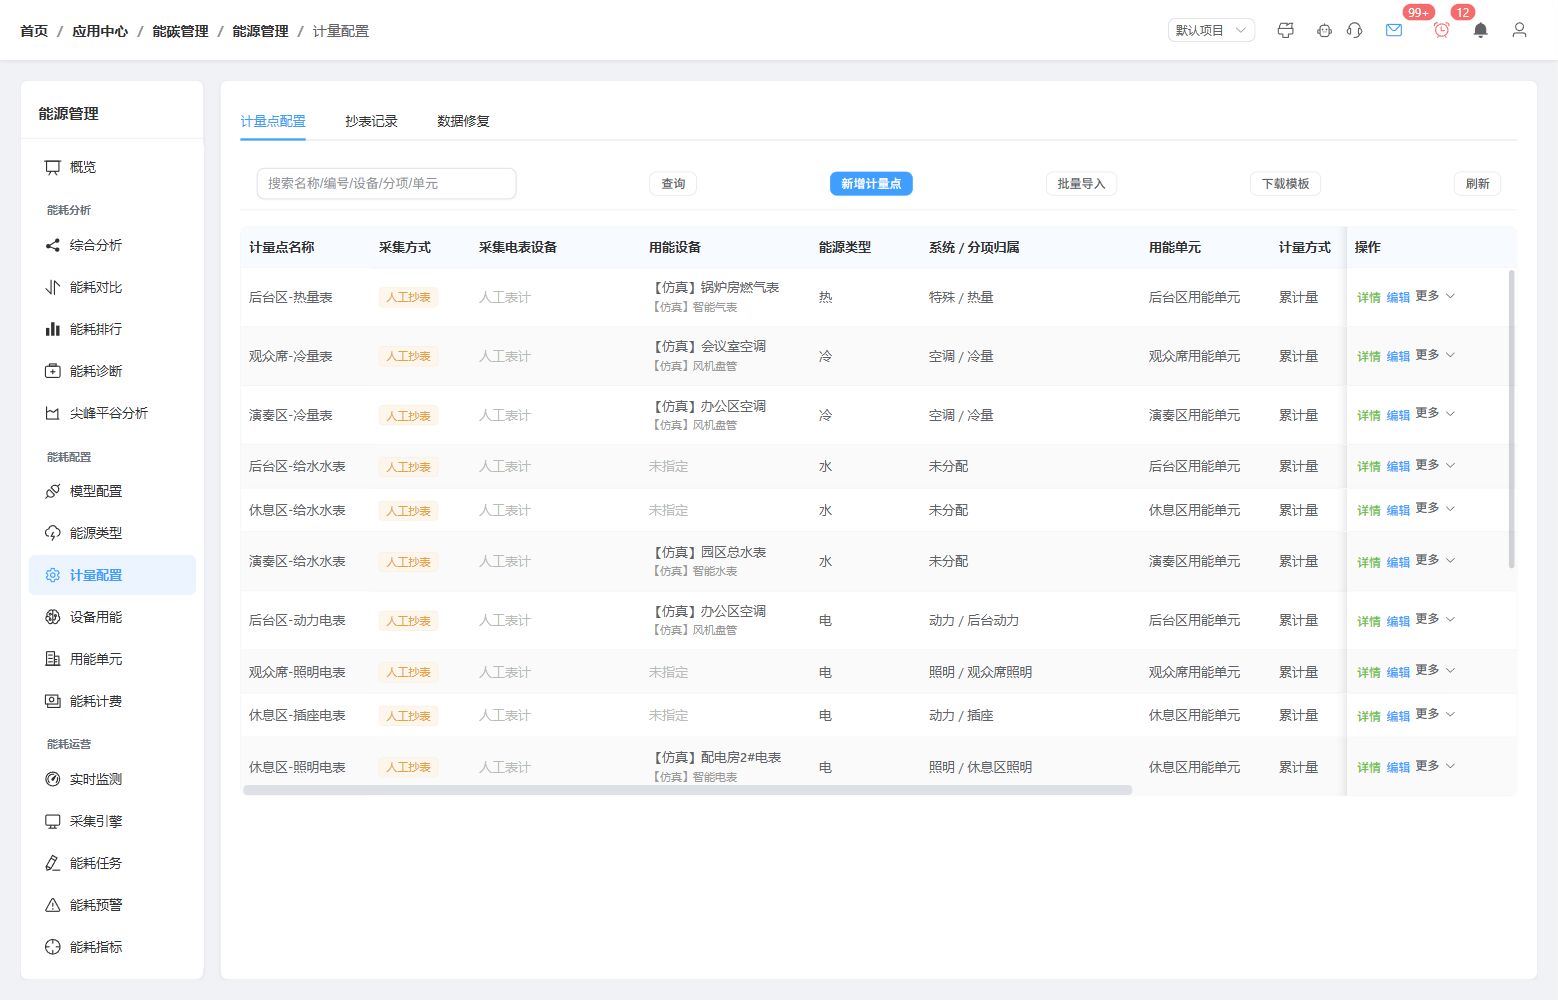Click 编辑 for 后台区-给水水表 row
Viewport: 1558px width, 1000px height.
click(1398, 467)
